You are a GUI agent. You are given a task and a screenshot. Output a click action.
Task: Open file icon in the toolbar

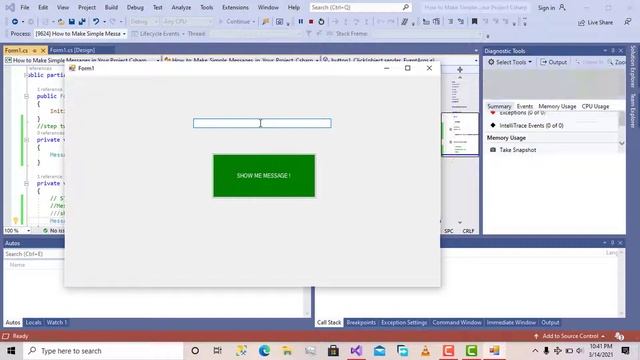click(61, 21)
